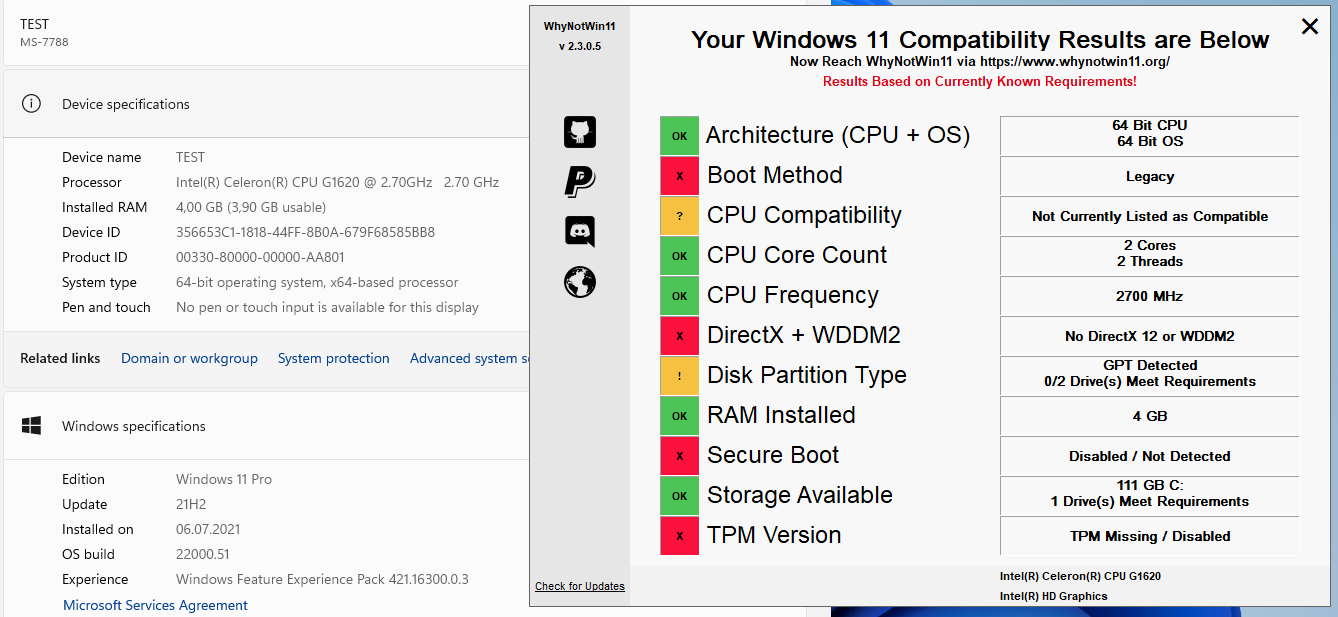Click the 'TPM Version' label

pos(774,535)
